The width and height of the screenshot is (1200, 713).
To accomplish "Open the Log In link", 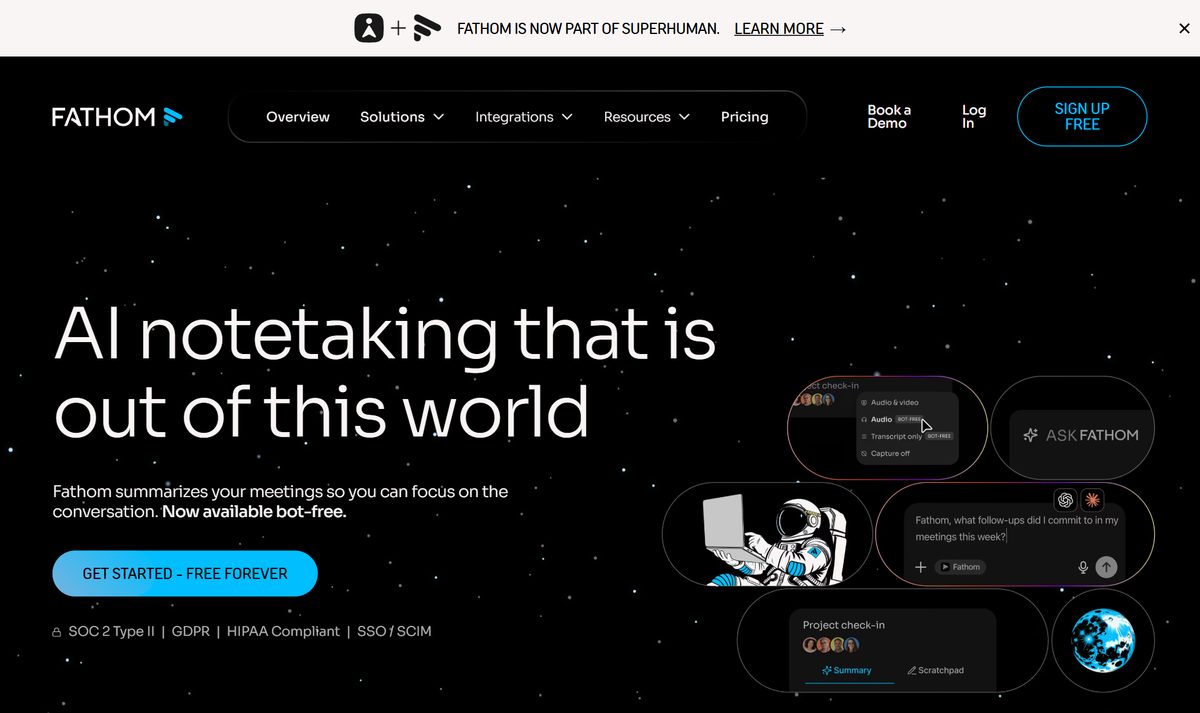I will point(974,117).
